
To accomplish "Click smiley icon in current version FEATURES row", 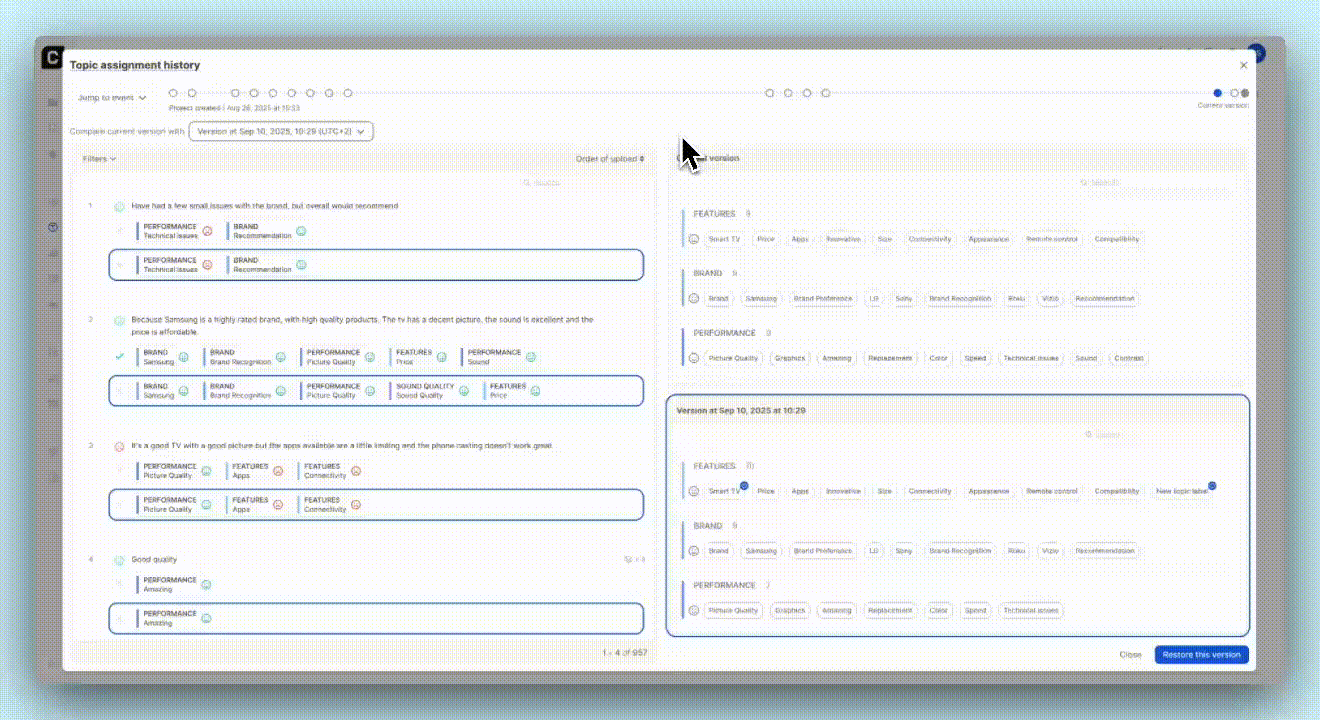I will pyautogui.click(x=693, y=239).
